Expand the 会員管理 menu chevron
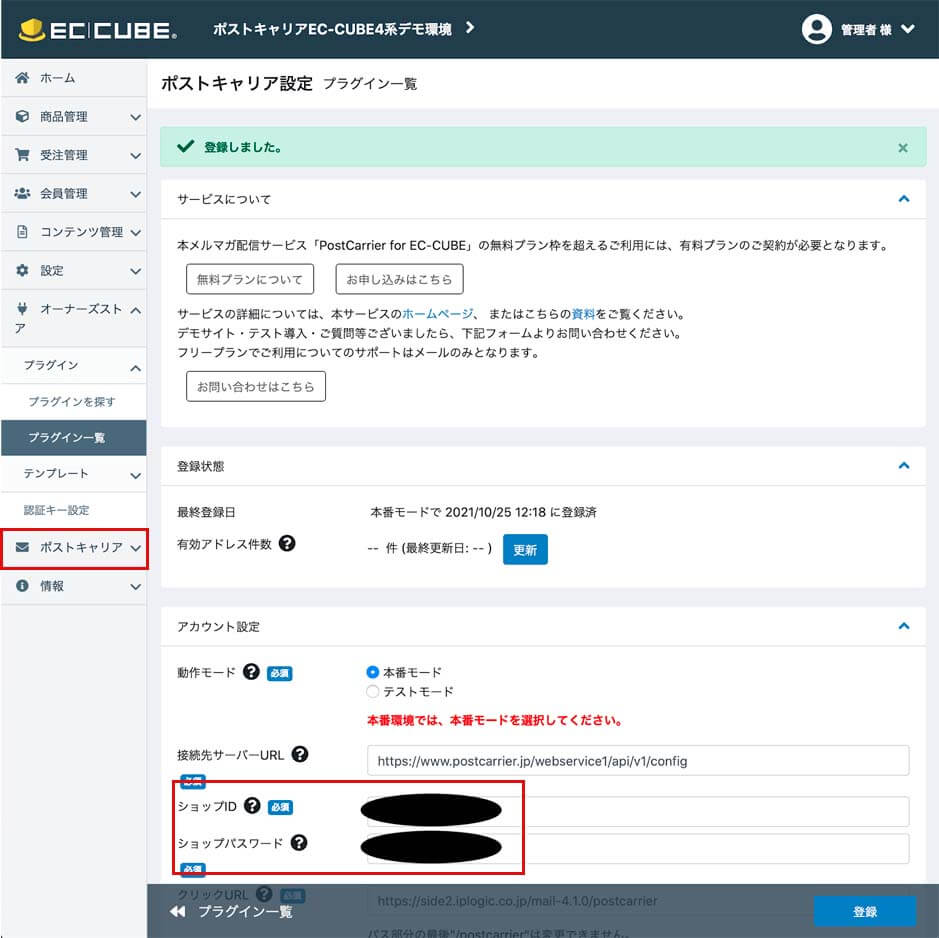Screen dimensions: 939x938 tap(136, 194)
